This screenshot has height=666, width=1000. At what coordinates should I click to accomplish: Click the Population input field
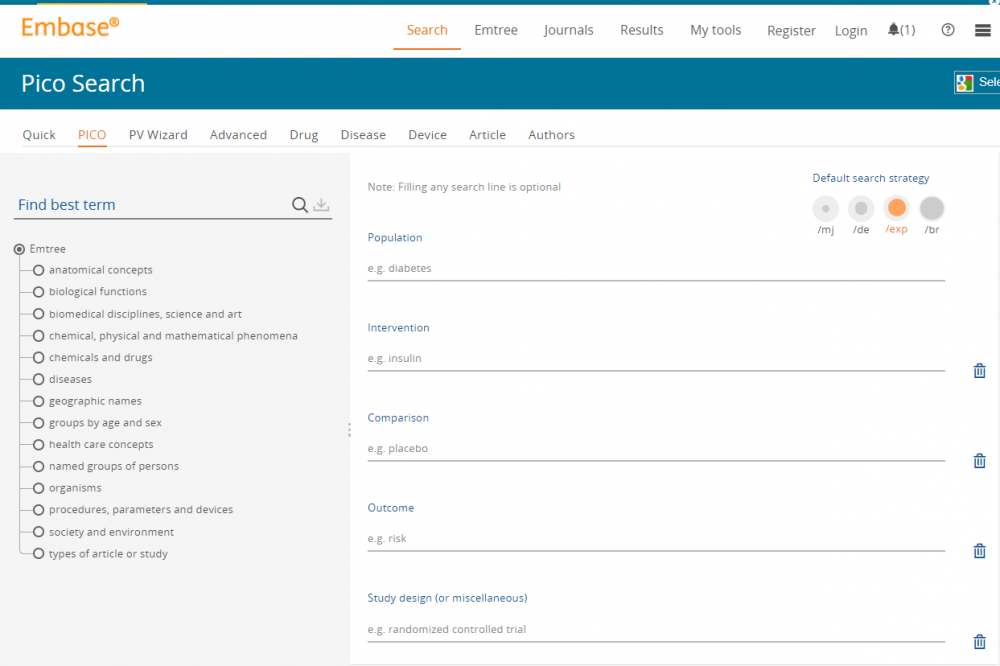click(x=656, y=269)
